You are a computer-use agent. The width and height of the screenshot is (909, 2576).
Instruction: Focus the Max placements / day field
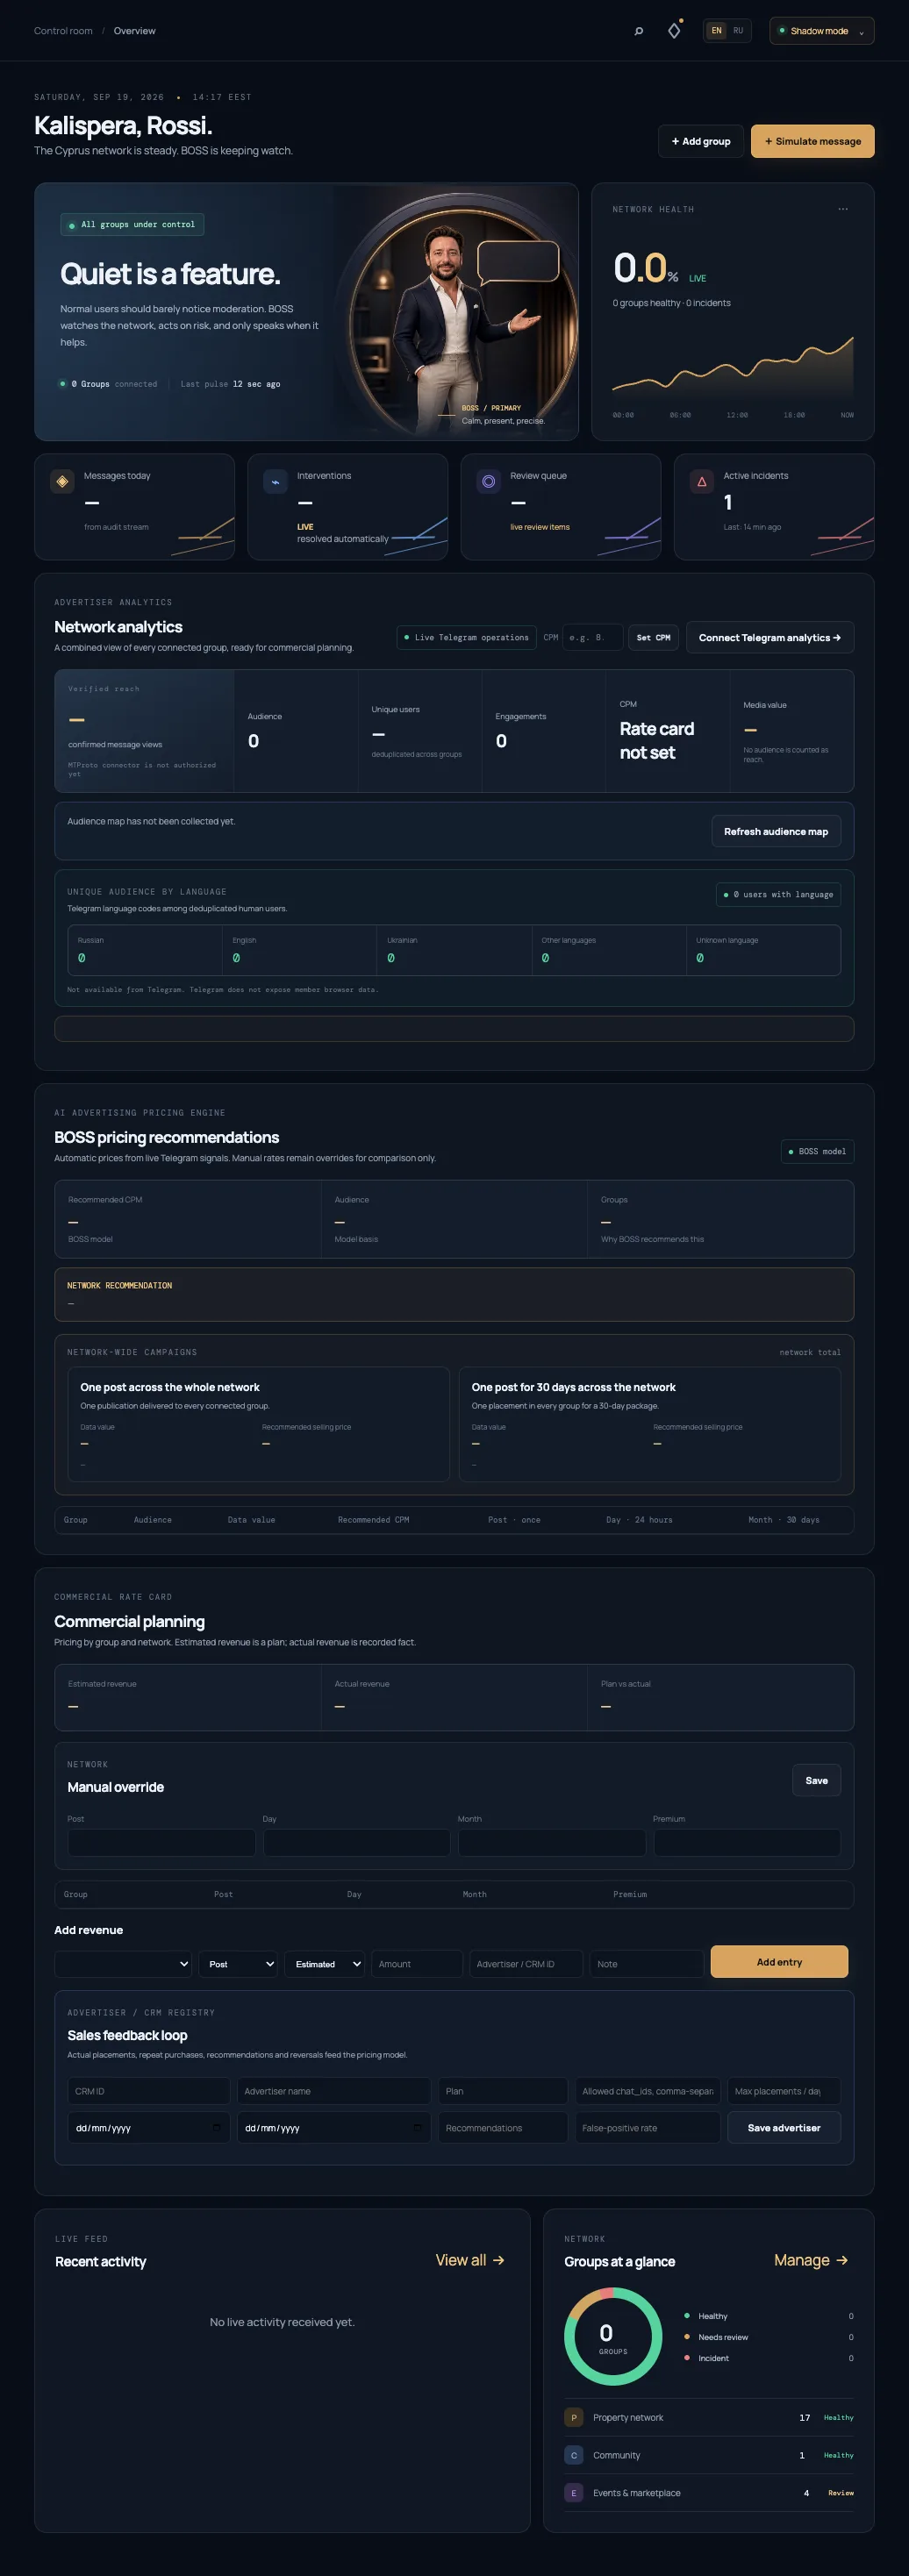click(784, 2091)
